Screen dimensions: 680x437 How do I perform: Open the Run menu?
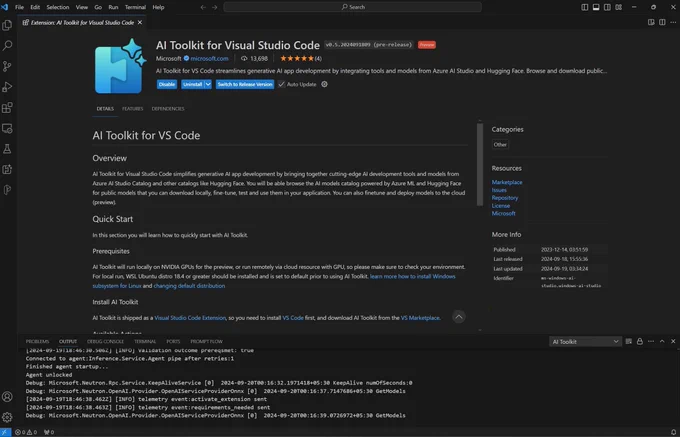click(x=113, y=7)
